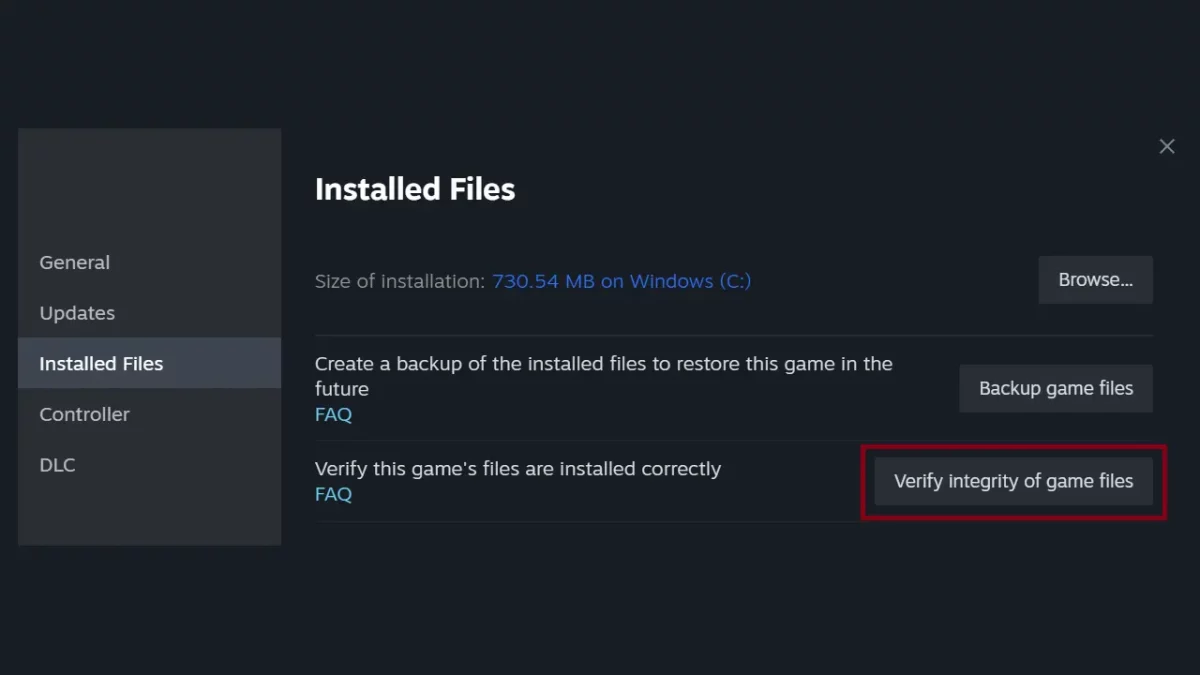Go to the Controller tab
The width and height of the screenshot is (1200, 675).
(84, 414)
